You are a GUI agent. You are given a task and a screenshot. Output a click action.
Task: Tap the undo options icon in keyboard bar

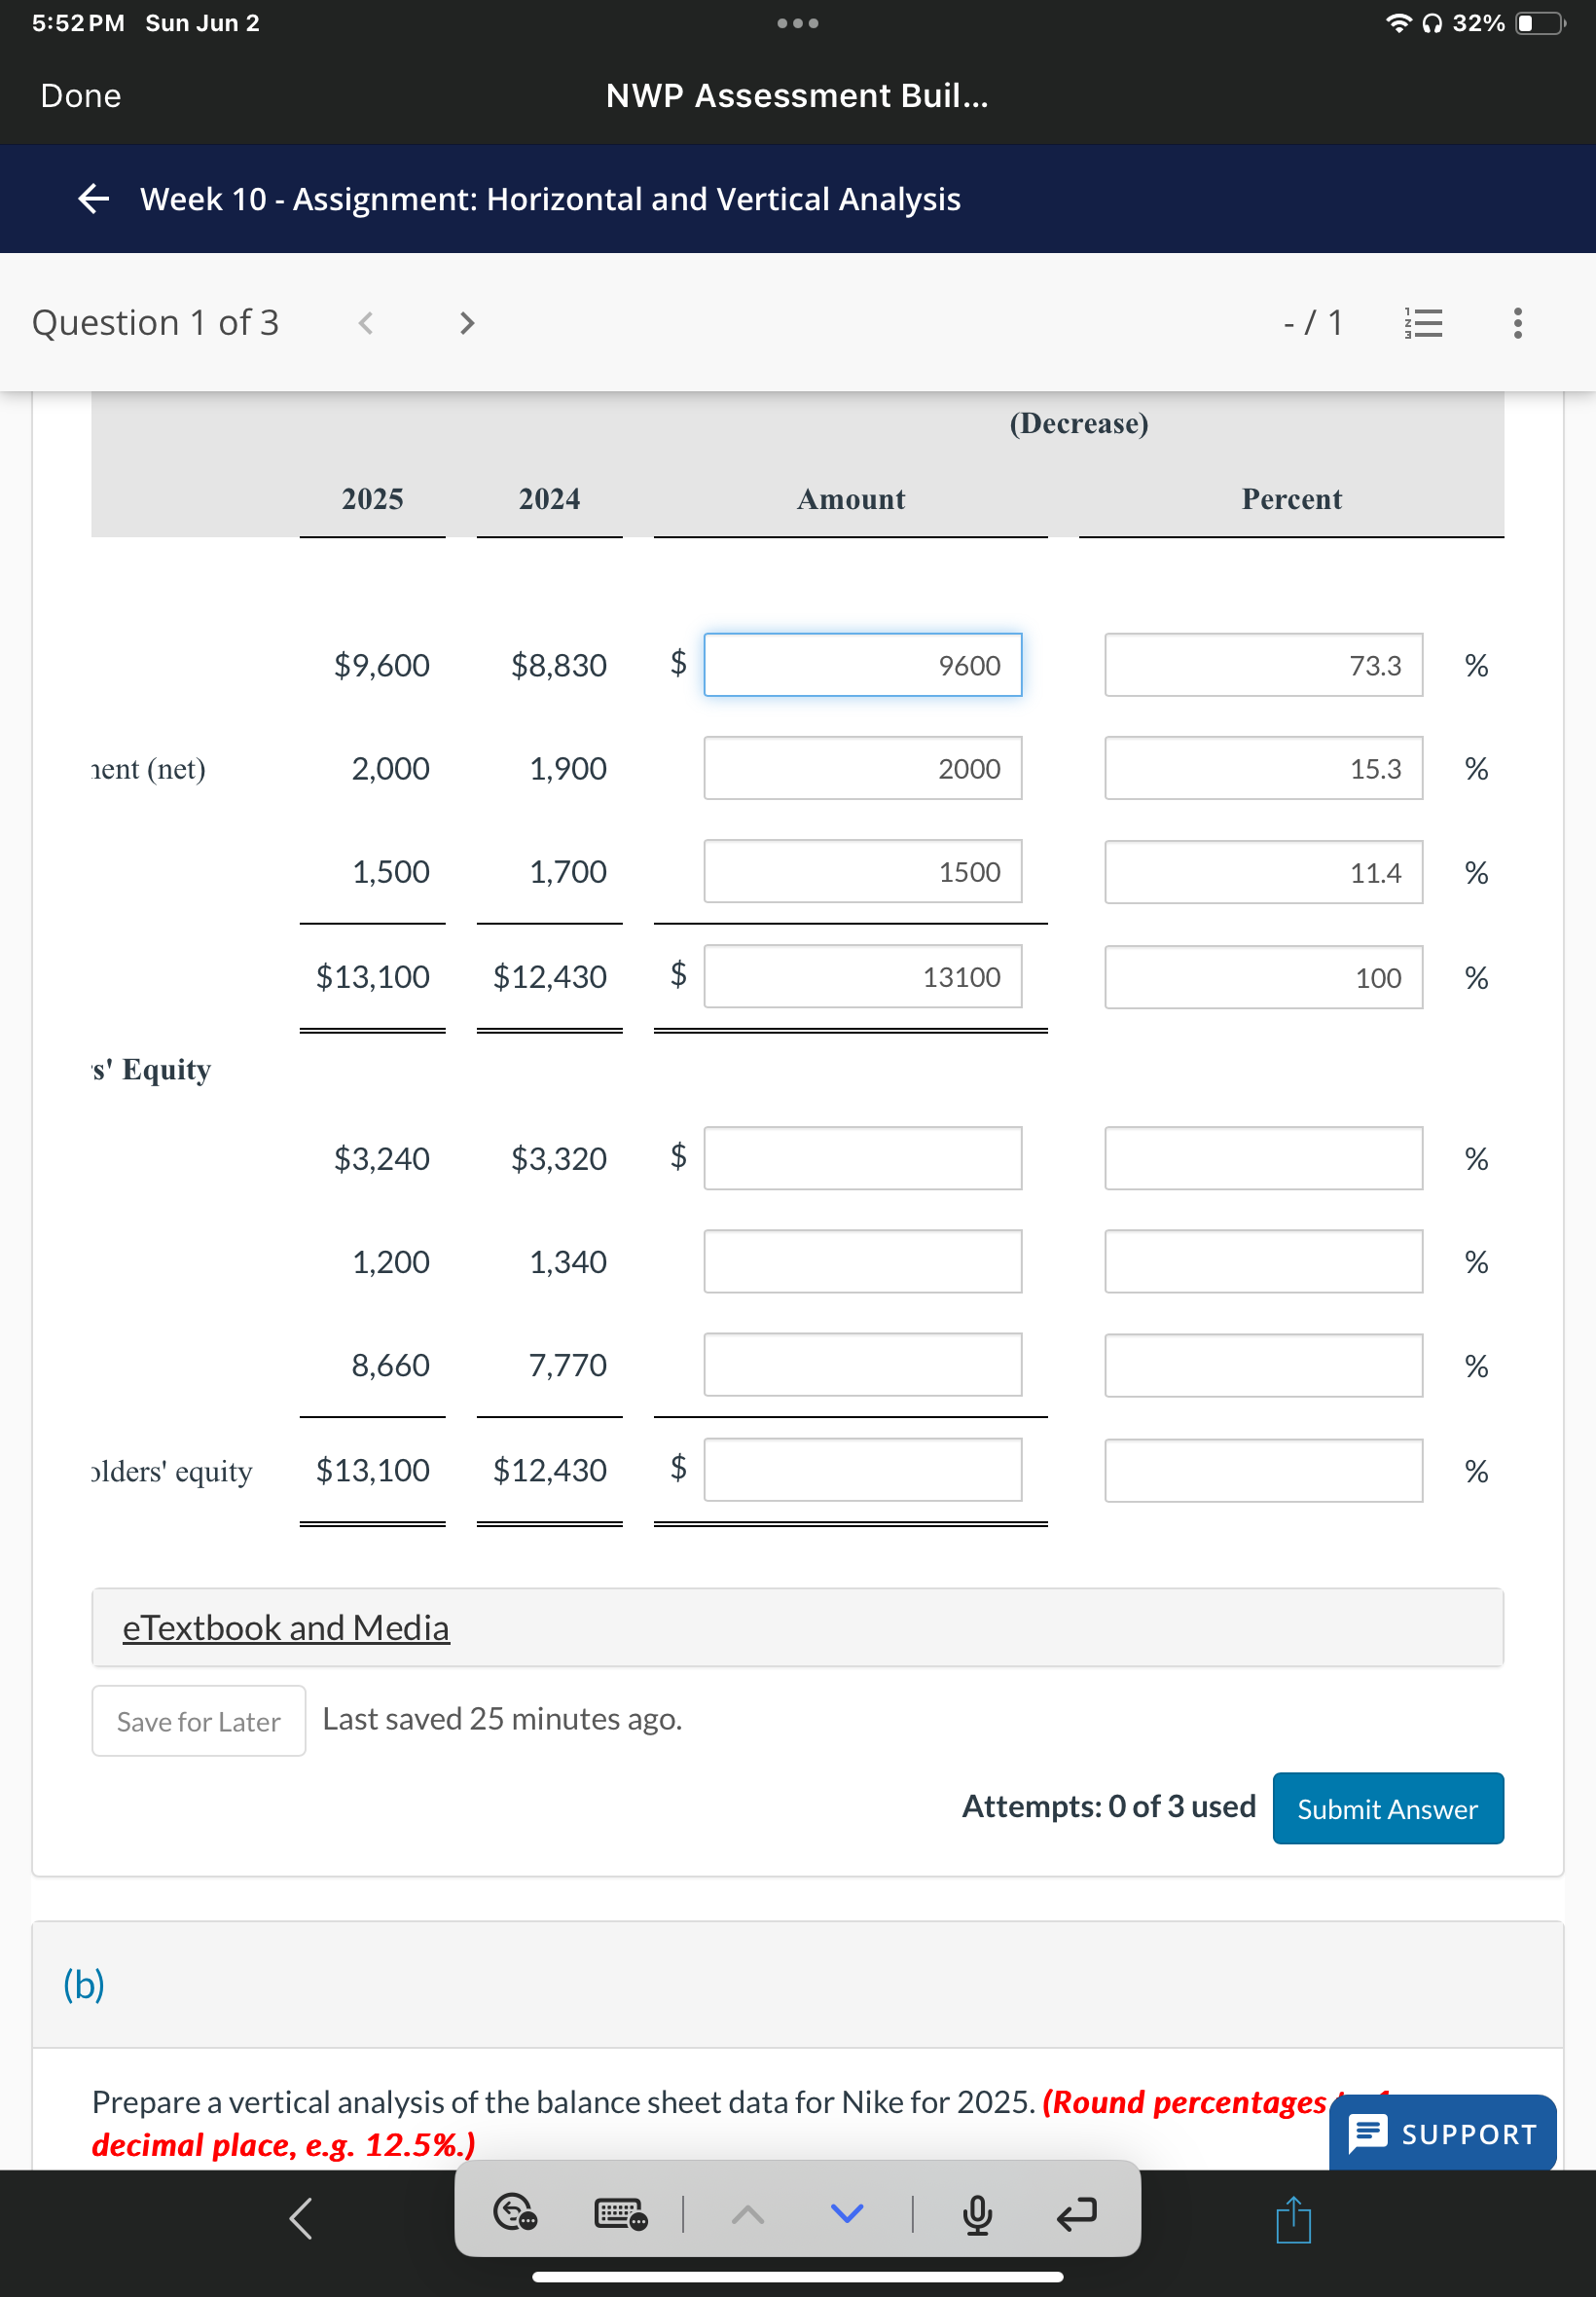pos(515,2211)
